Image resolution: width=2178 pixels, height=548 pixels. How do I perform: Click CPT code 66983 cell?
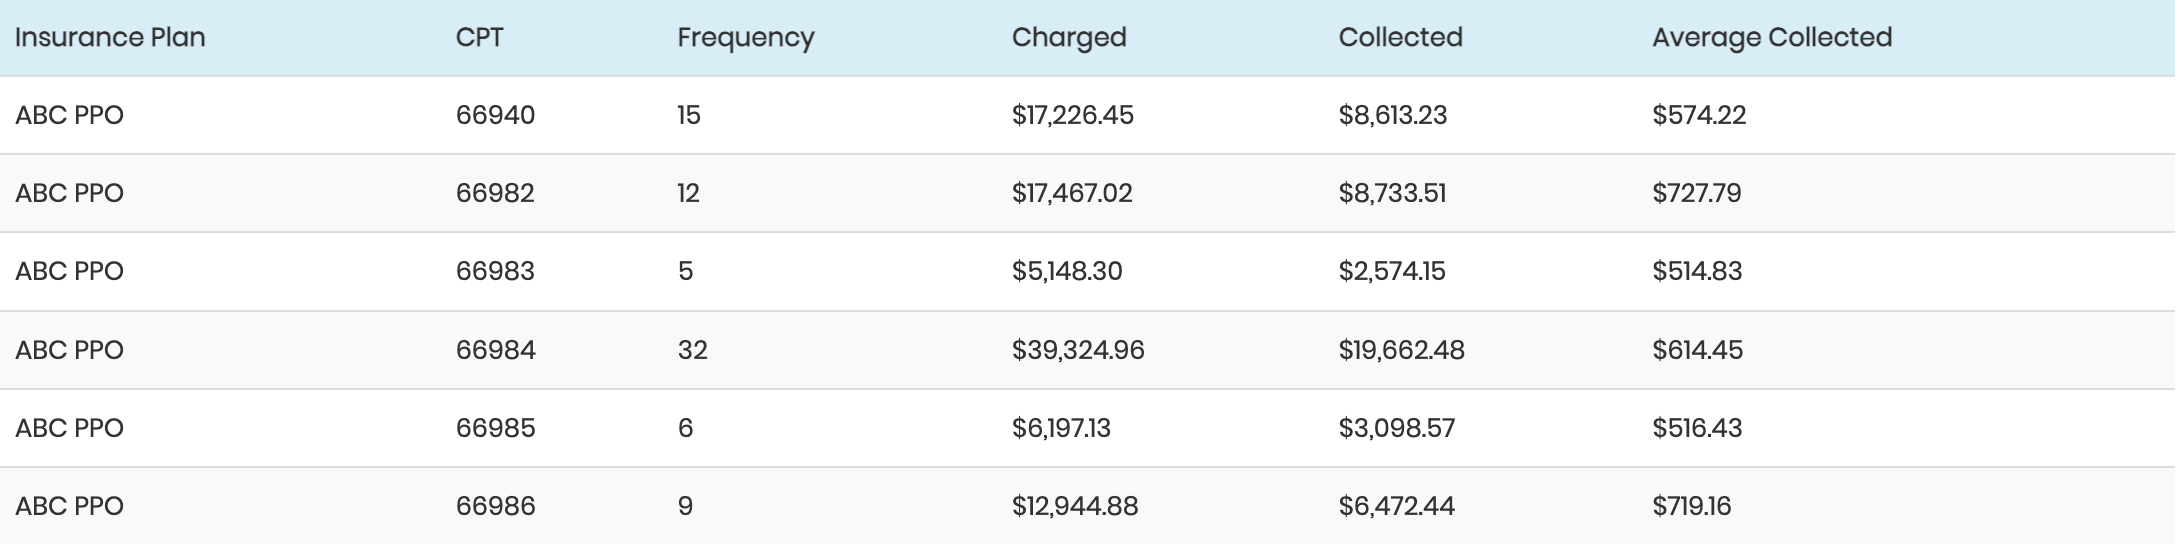coord(495,272)
